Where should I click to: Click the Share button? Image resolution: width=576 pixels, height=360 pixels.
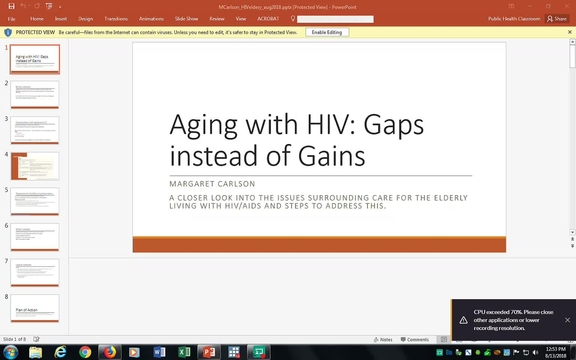[557, 19]
